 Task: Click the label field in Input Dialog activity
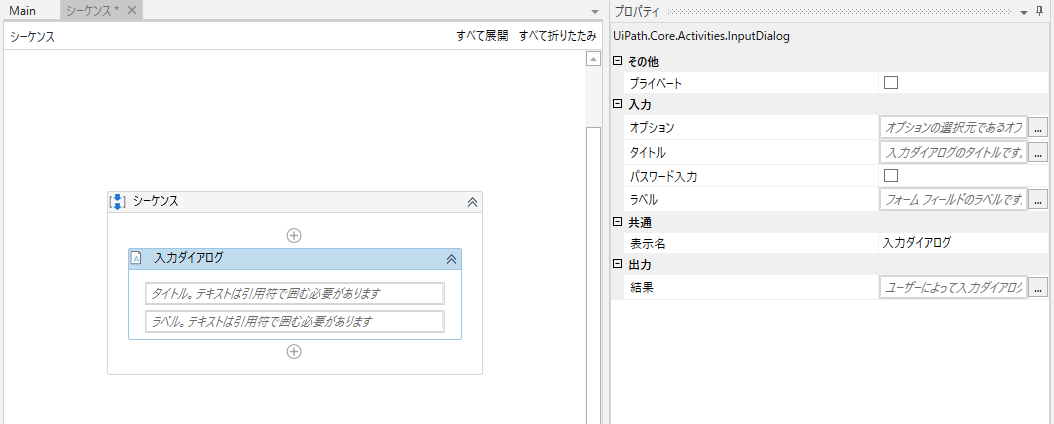(x=294, y=321)
